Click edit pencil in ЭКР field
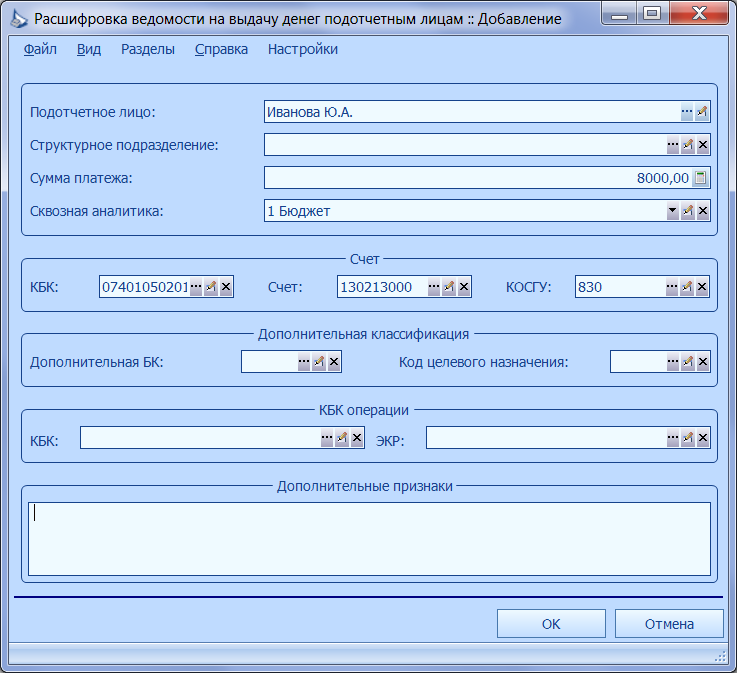This screenshot has width=737, height=673. [x=688, y=438]
